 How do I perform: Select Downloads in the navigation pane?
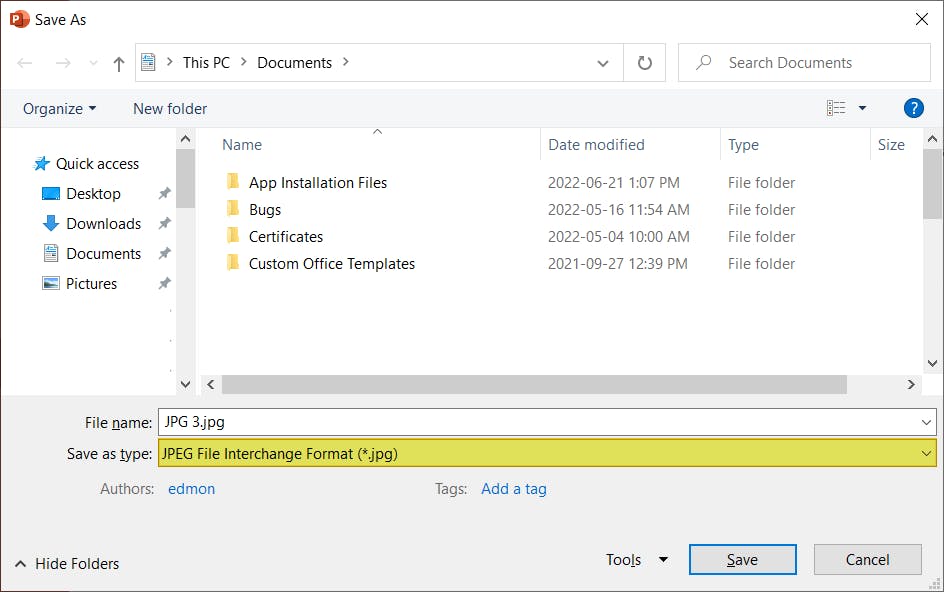pyautogui.click(x=99, y=223)
